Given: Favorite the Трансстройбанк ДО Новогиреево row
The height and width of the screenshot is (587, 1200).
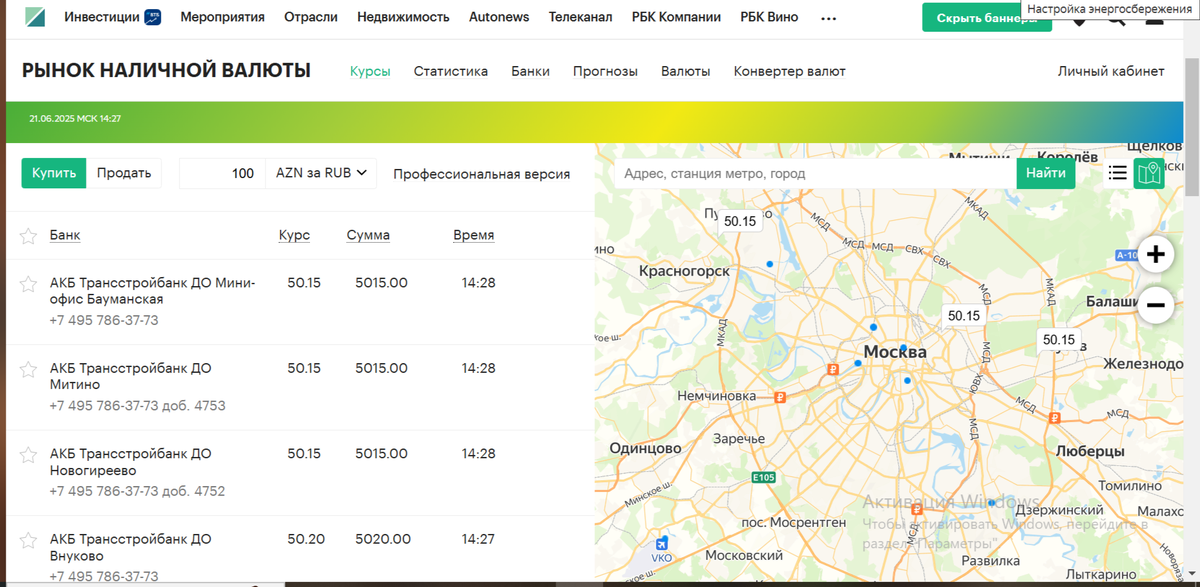Looking at the screenshot, I should click(x=28, y=455).
